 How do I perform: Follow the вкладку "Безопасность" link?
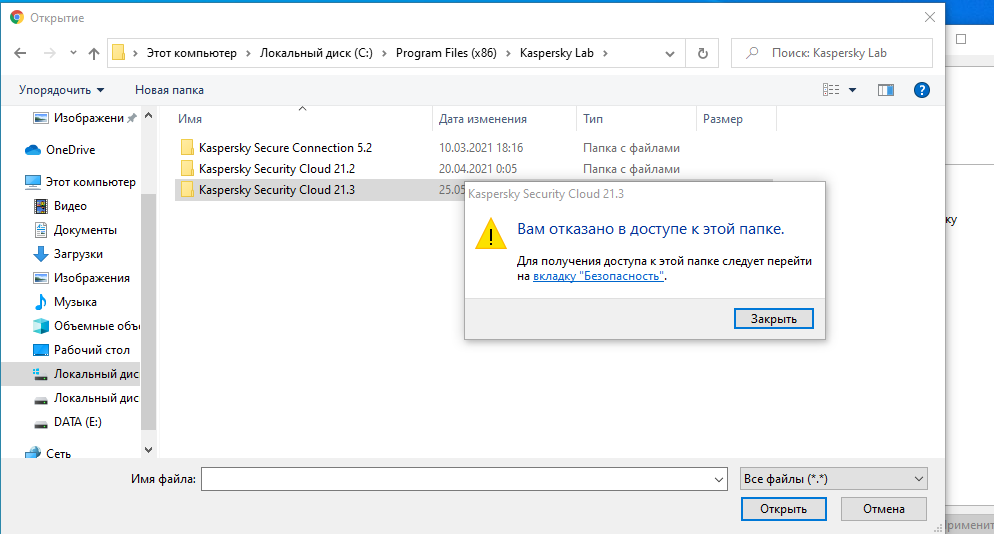tap(598, 276)
